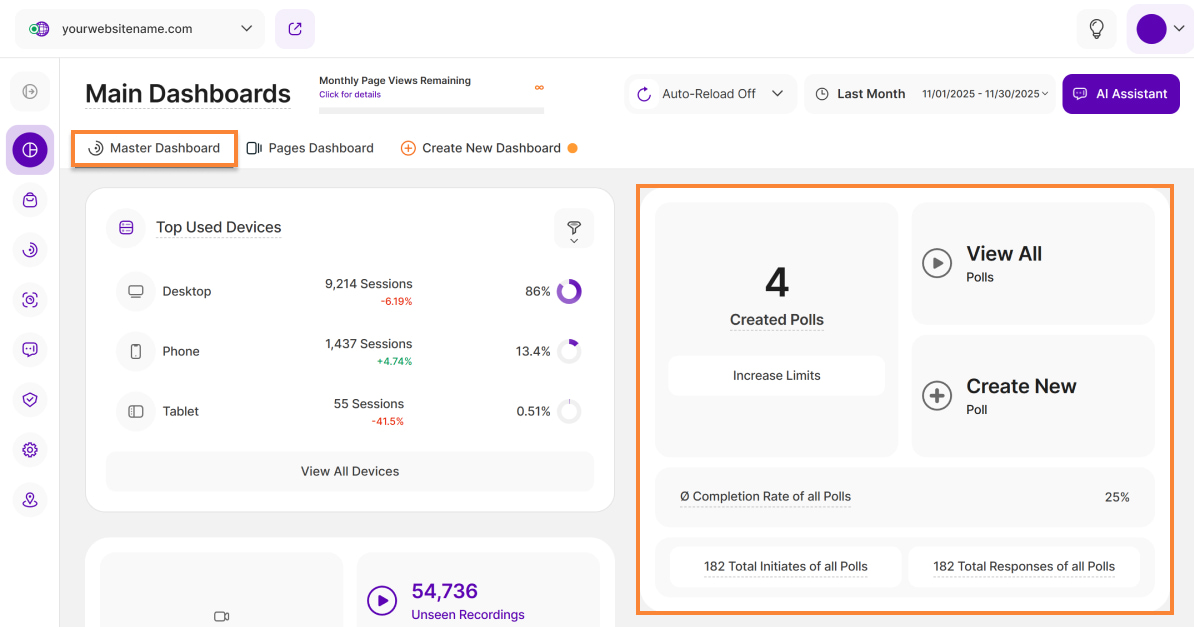Click the AI Assistant button
This screenshot has height=627, width=1194.
(1120, 94)
